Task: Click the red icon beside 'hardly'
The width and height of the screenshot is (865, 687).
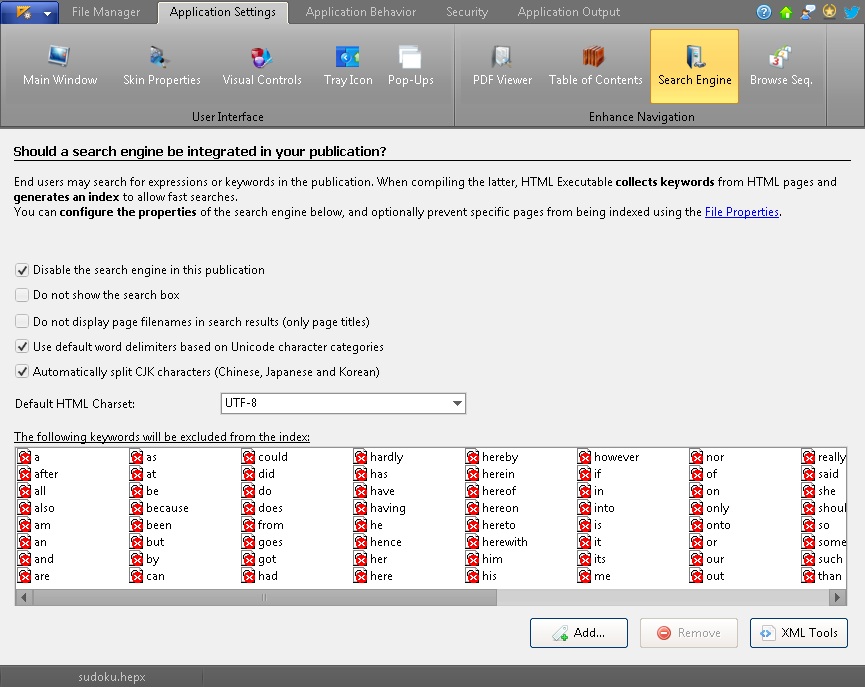Action: (x=360, y=457)
